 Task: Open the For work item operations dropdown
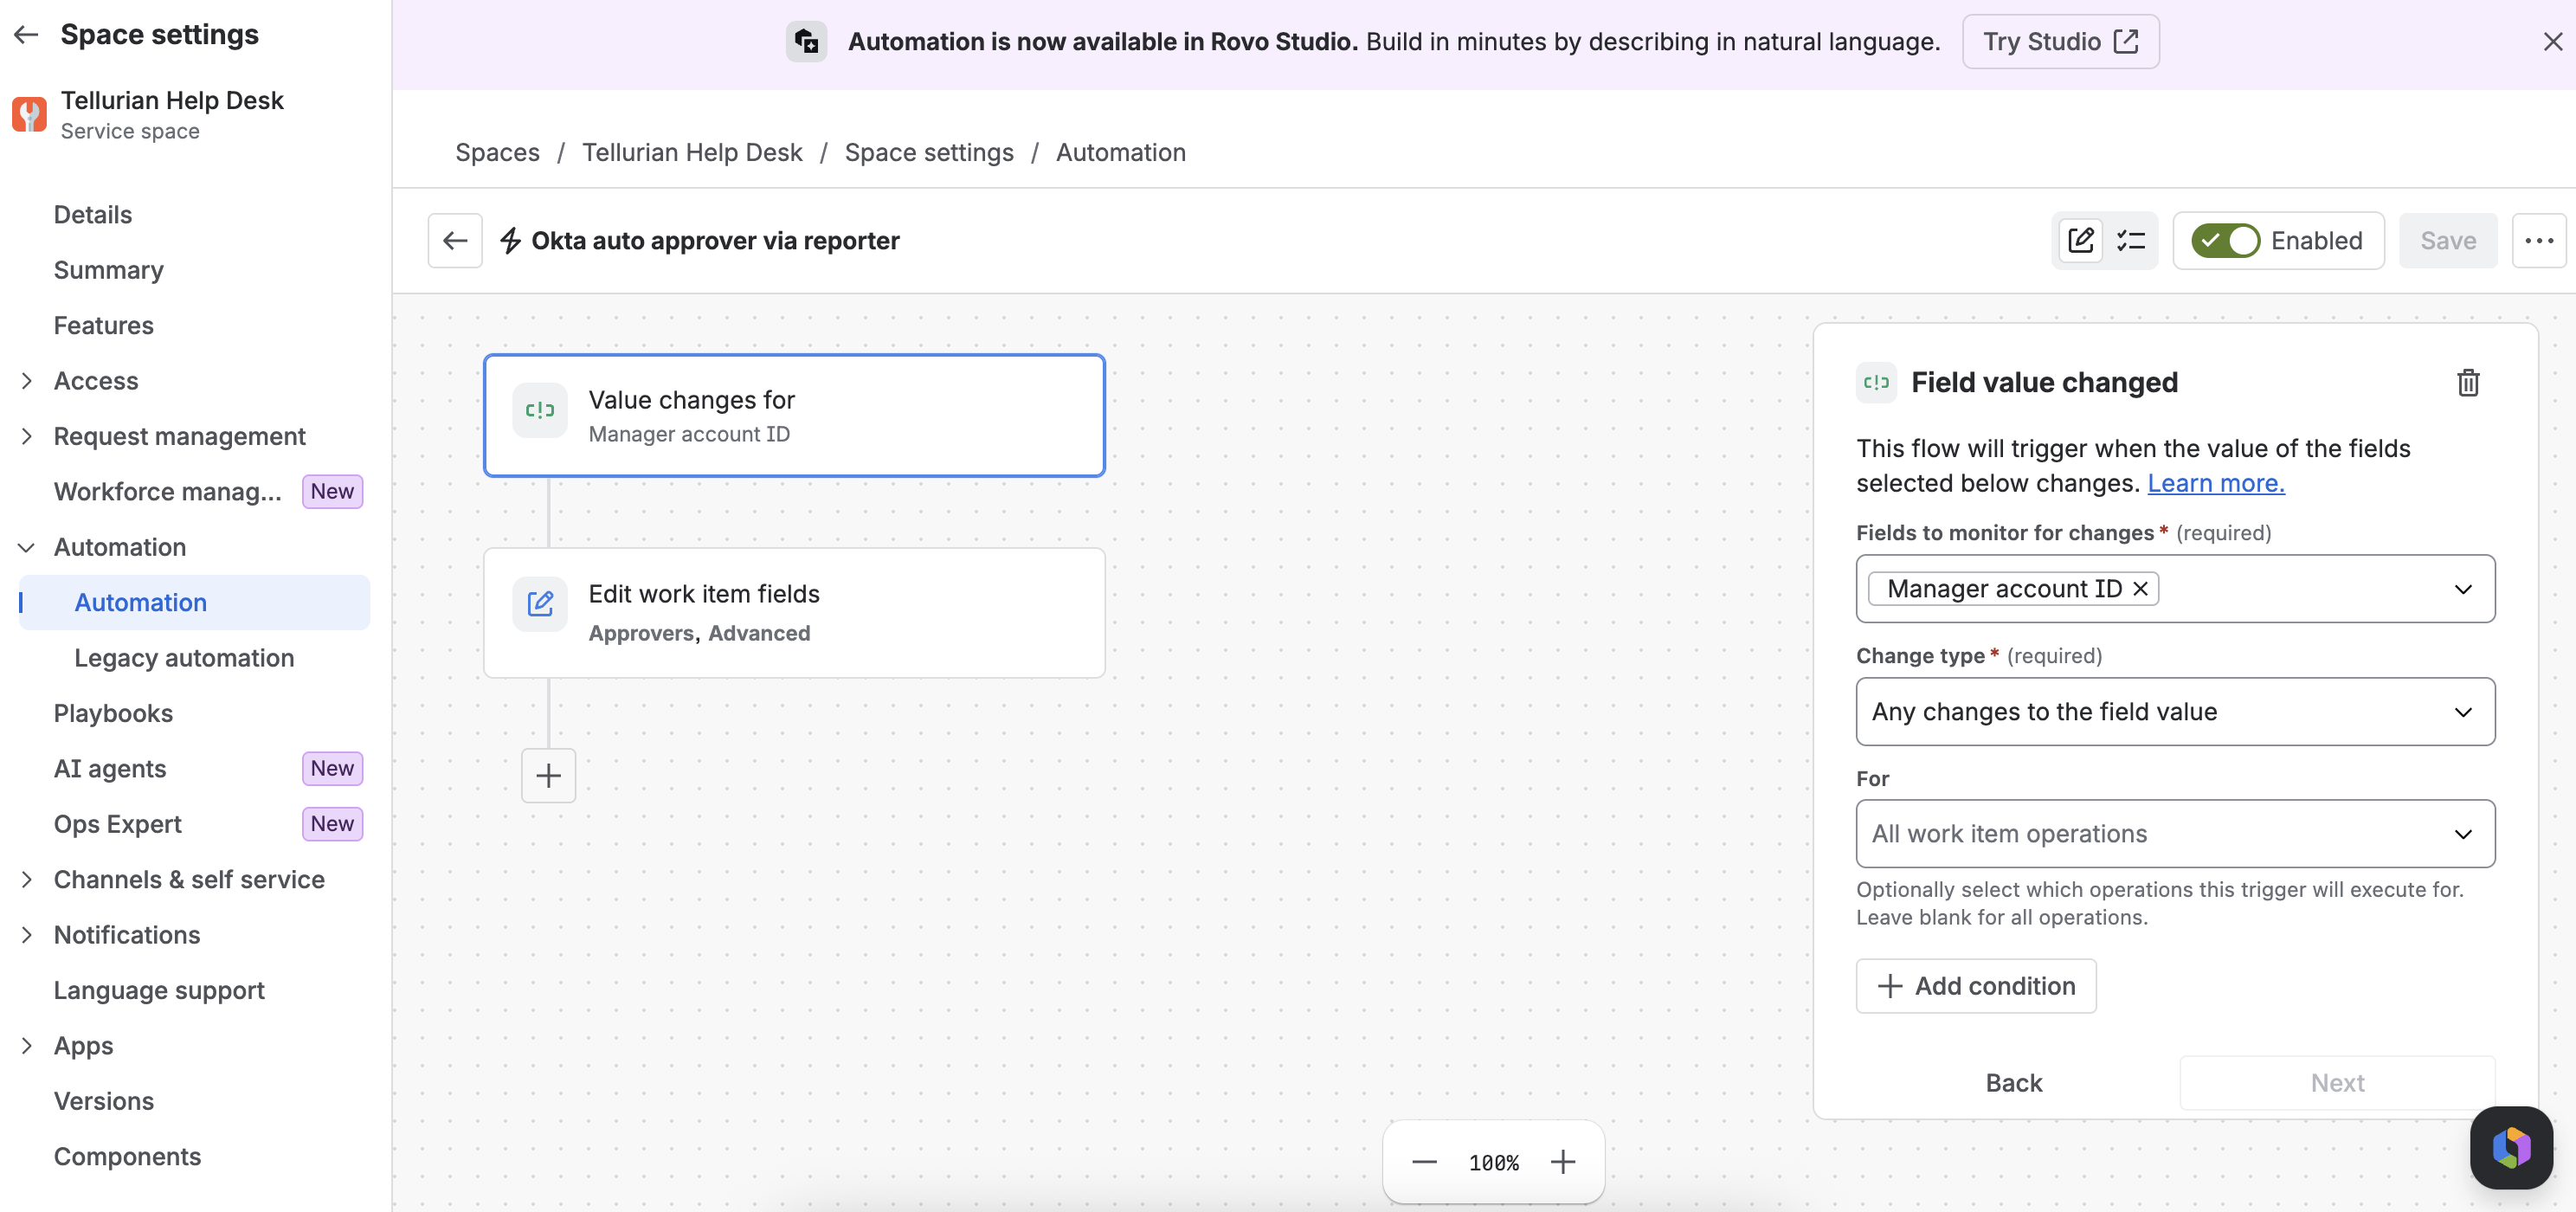coord(2175,833)
